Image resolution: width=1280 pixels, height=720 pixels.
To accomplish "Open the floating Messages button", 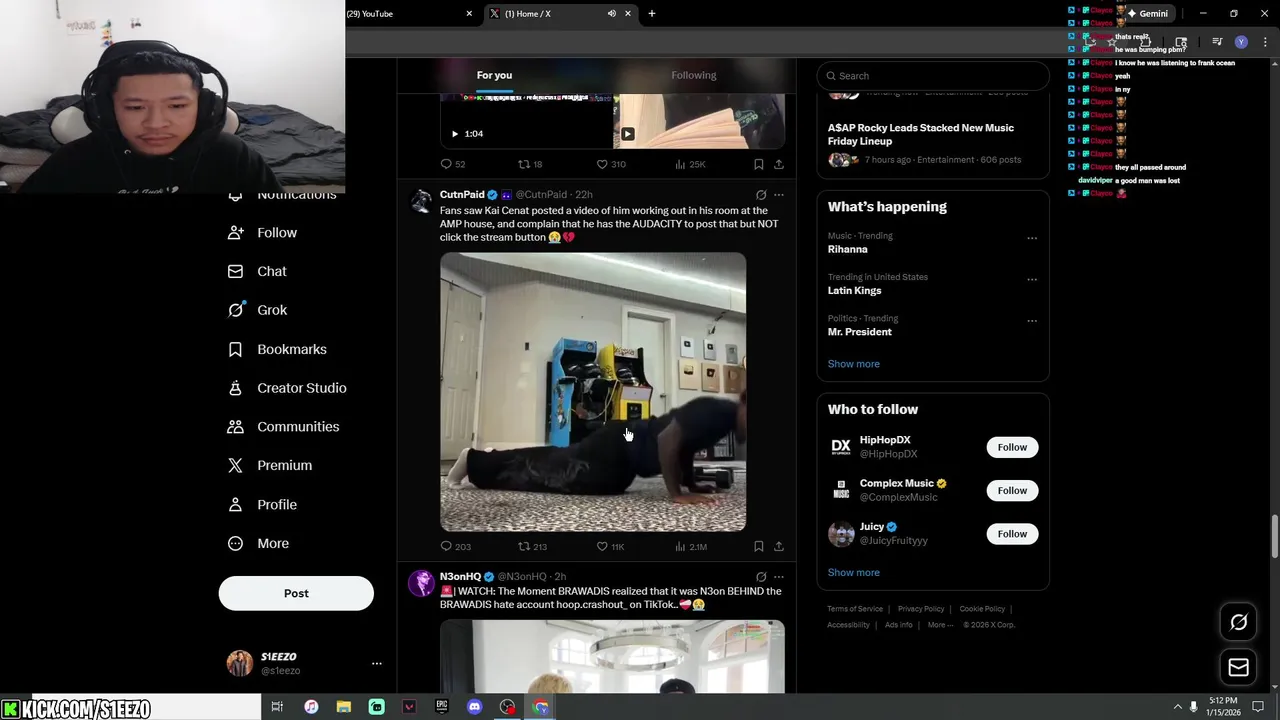I will 1238,667.
